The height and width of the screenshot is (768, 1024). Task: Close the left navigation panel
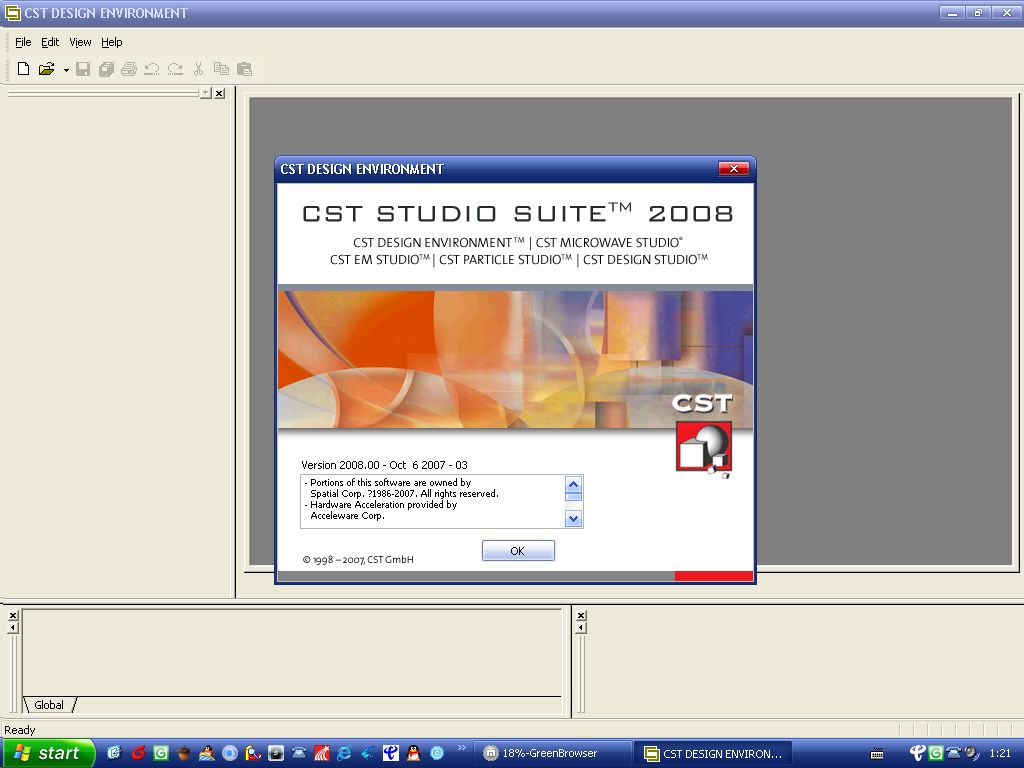(x=219, y=93)
